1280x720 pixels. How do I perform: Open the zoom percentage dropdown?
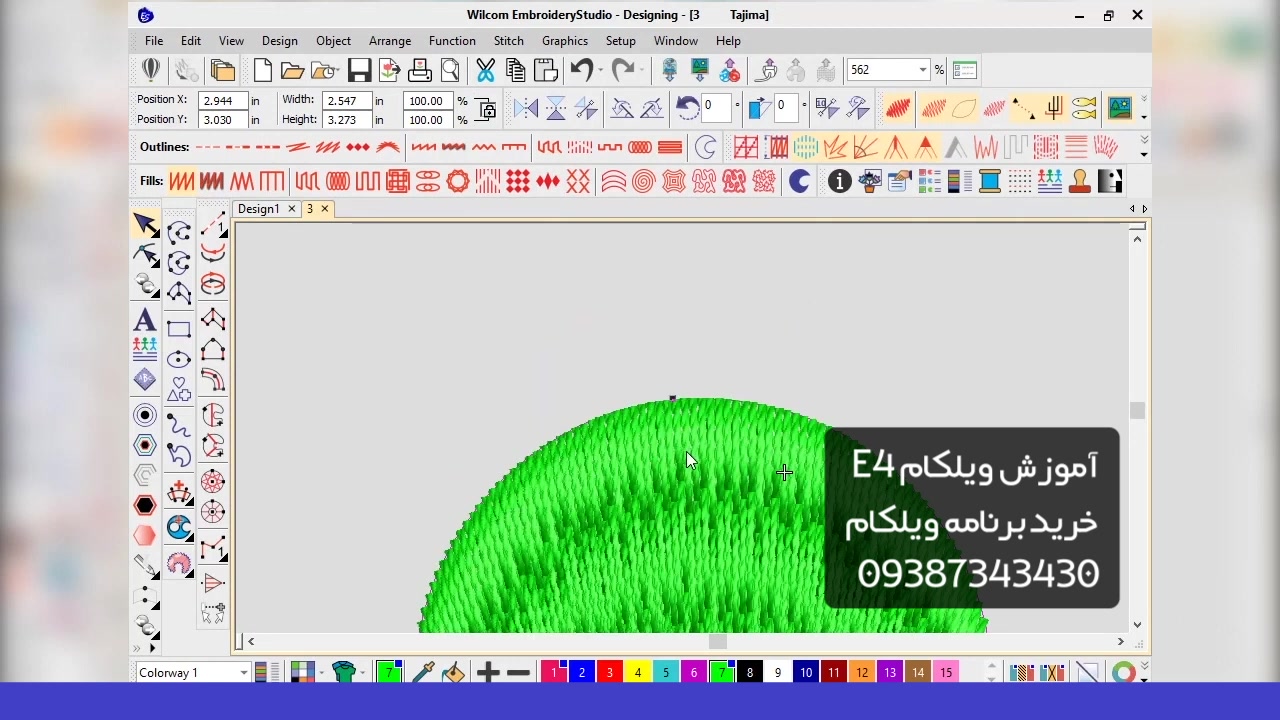pos(922,70)
